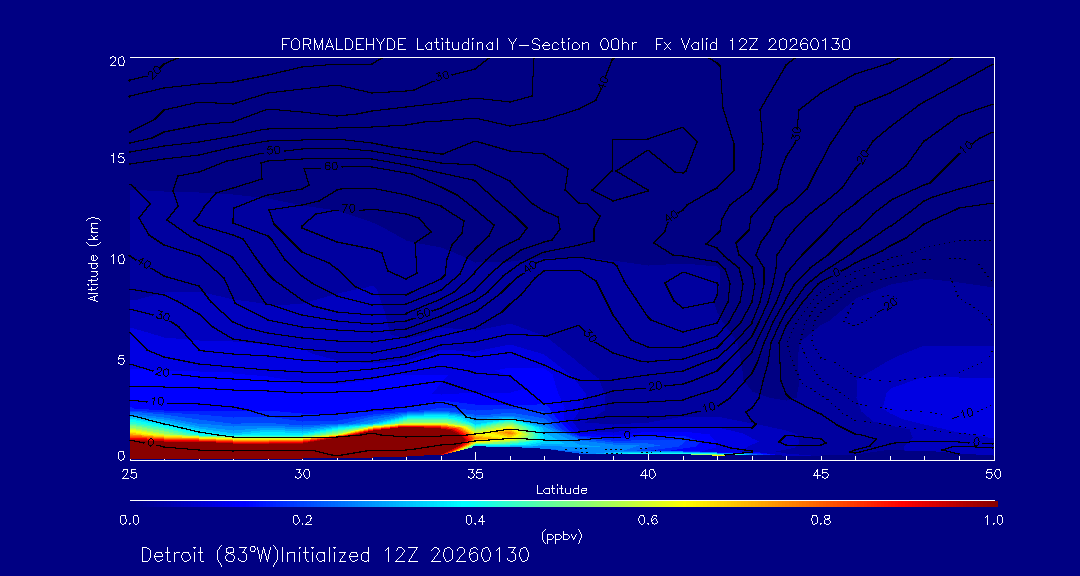Click the altitude tick label 5
Viewport: 1080px width, 576px height.
[119, 359]
